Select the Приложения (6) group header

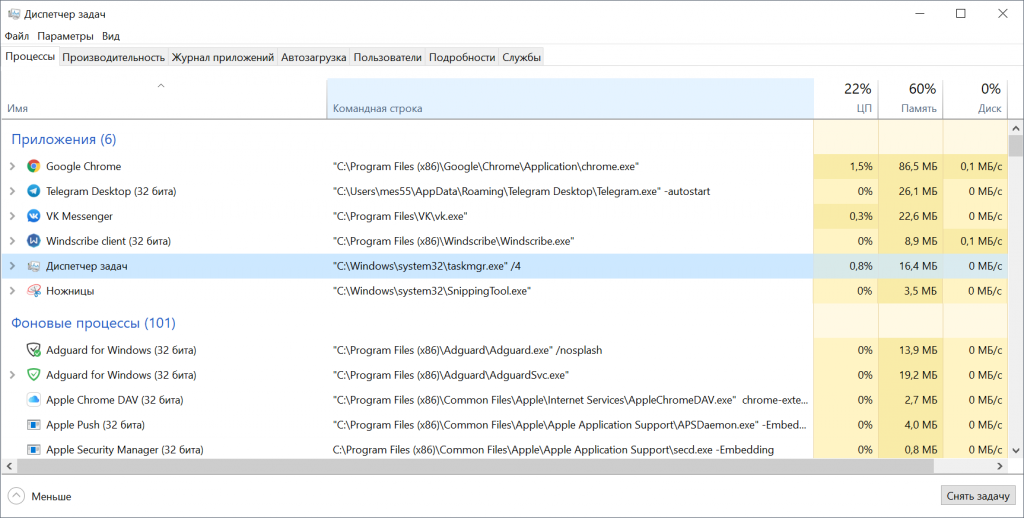click(64, 139)
